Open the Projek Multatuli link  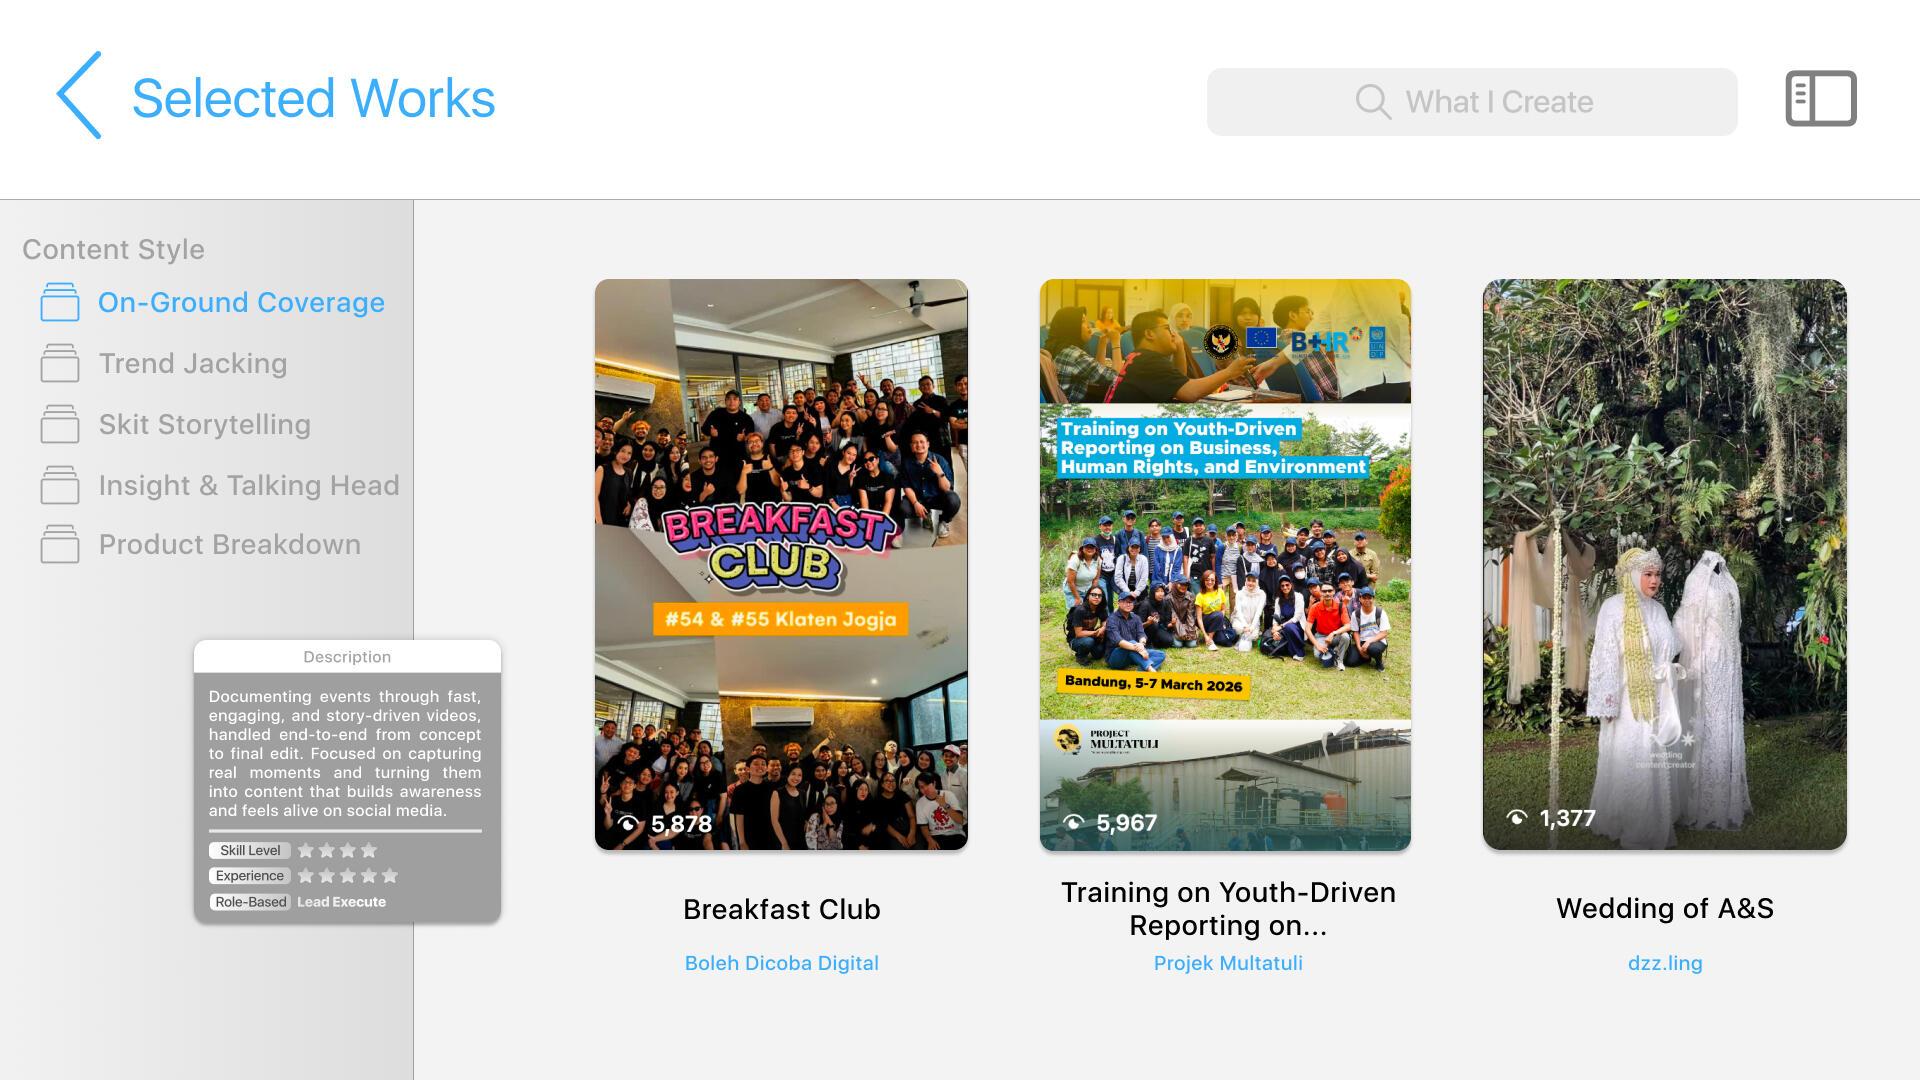[x=1228, y=963]
